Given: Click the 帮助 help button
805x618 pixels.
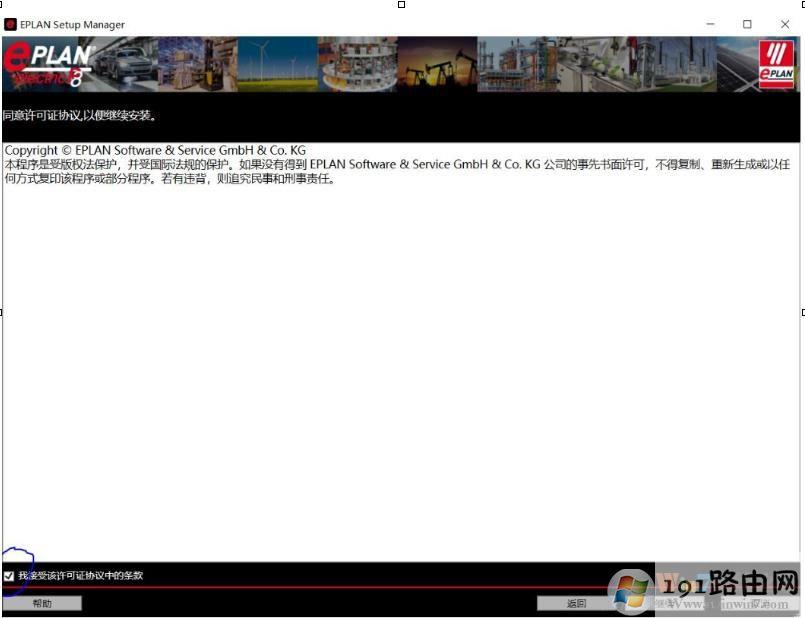Looking at the screenshot, I should click(42, 603).
